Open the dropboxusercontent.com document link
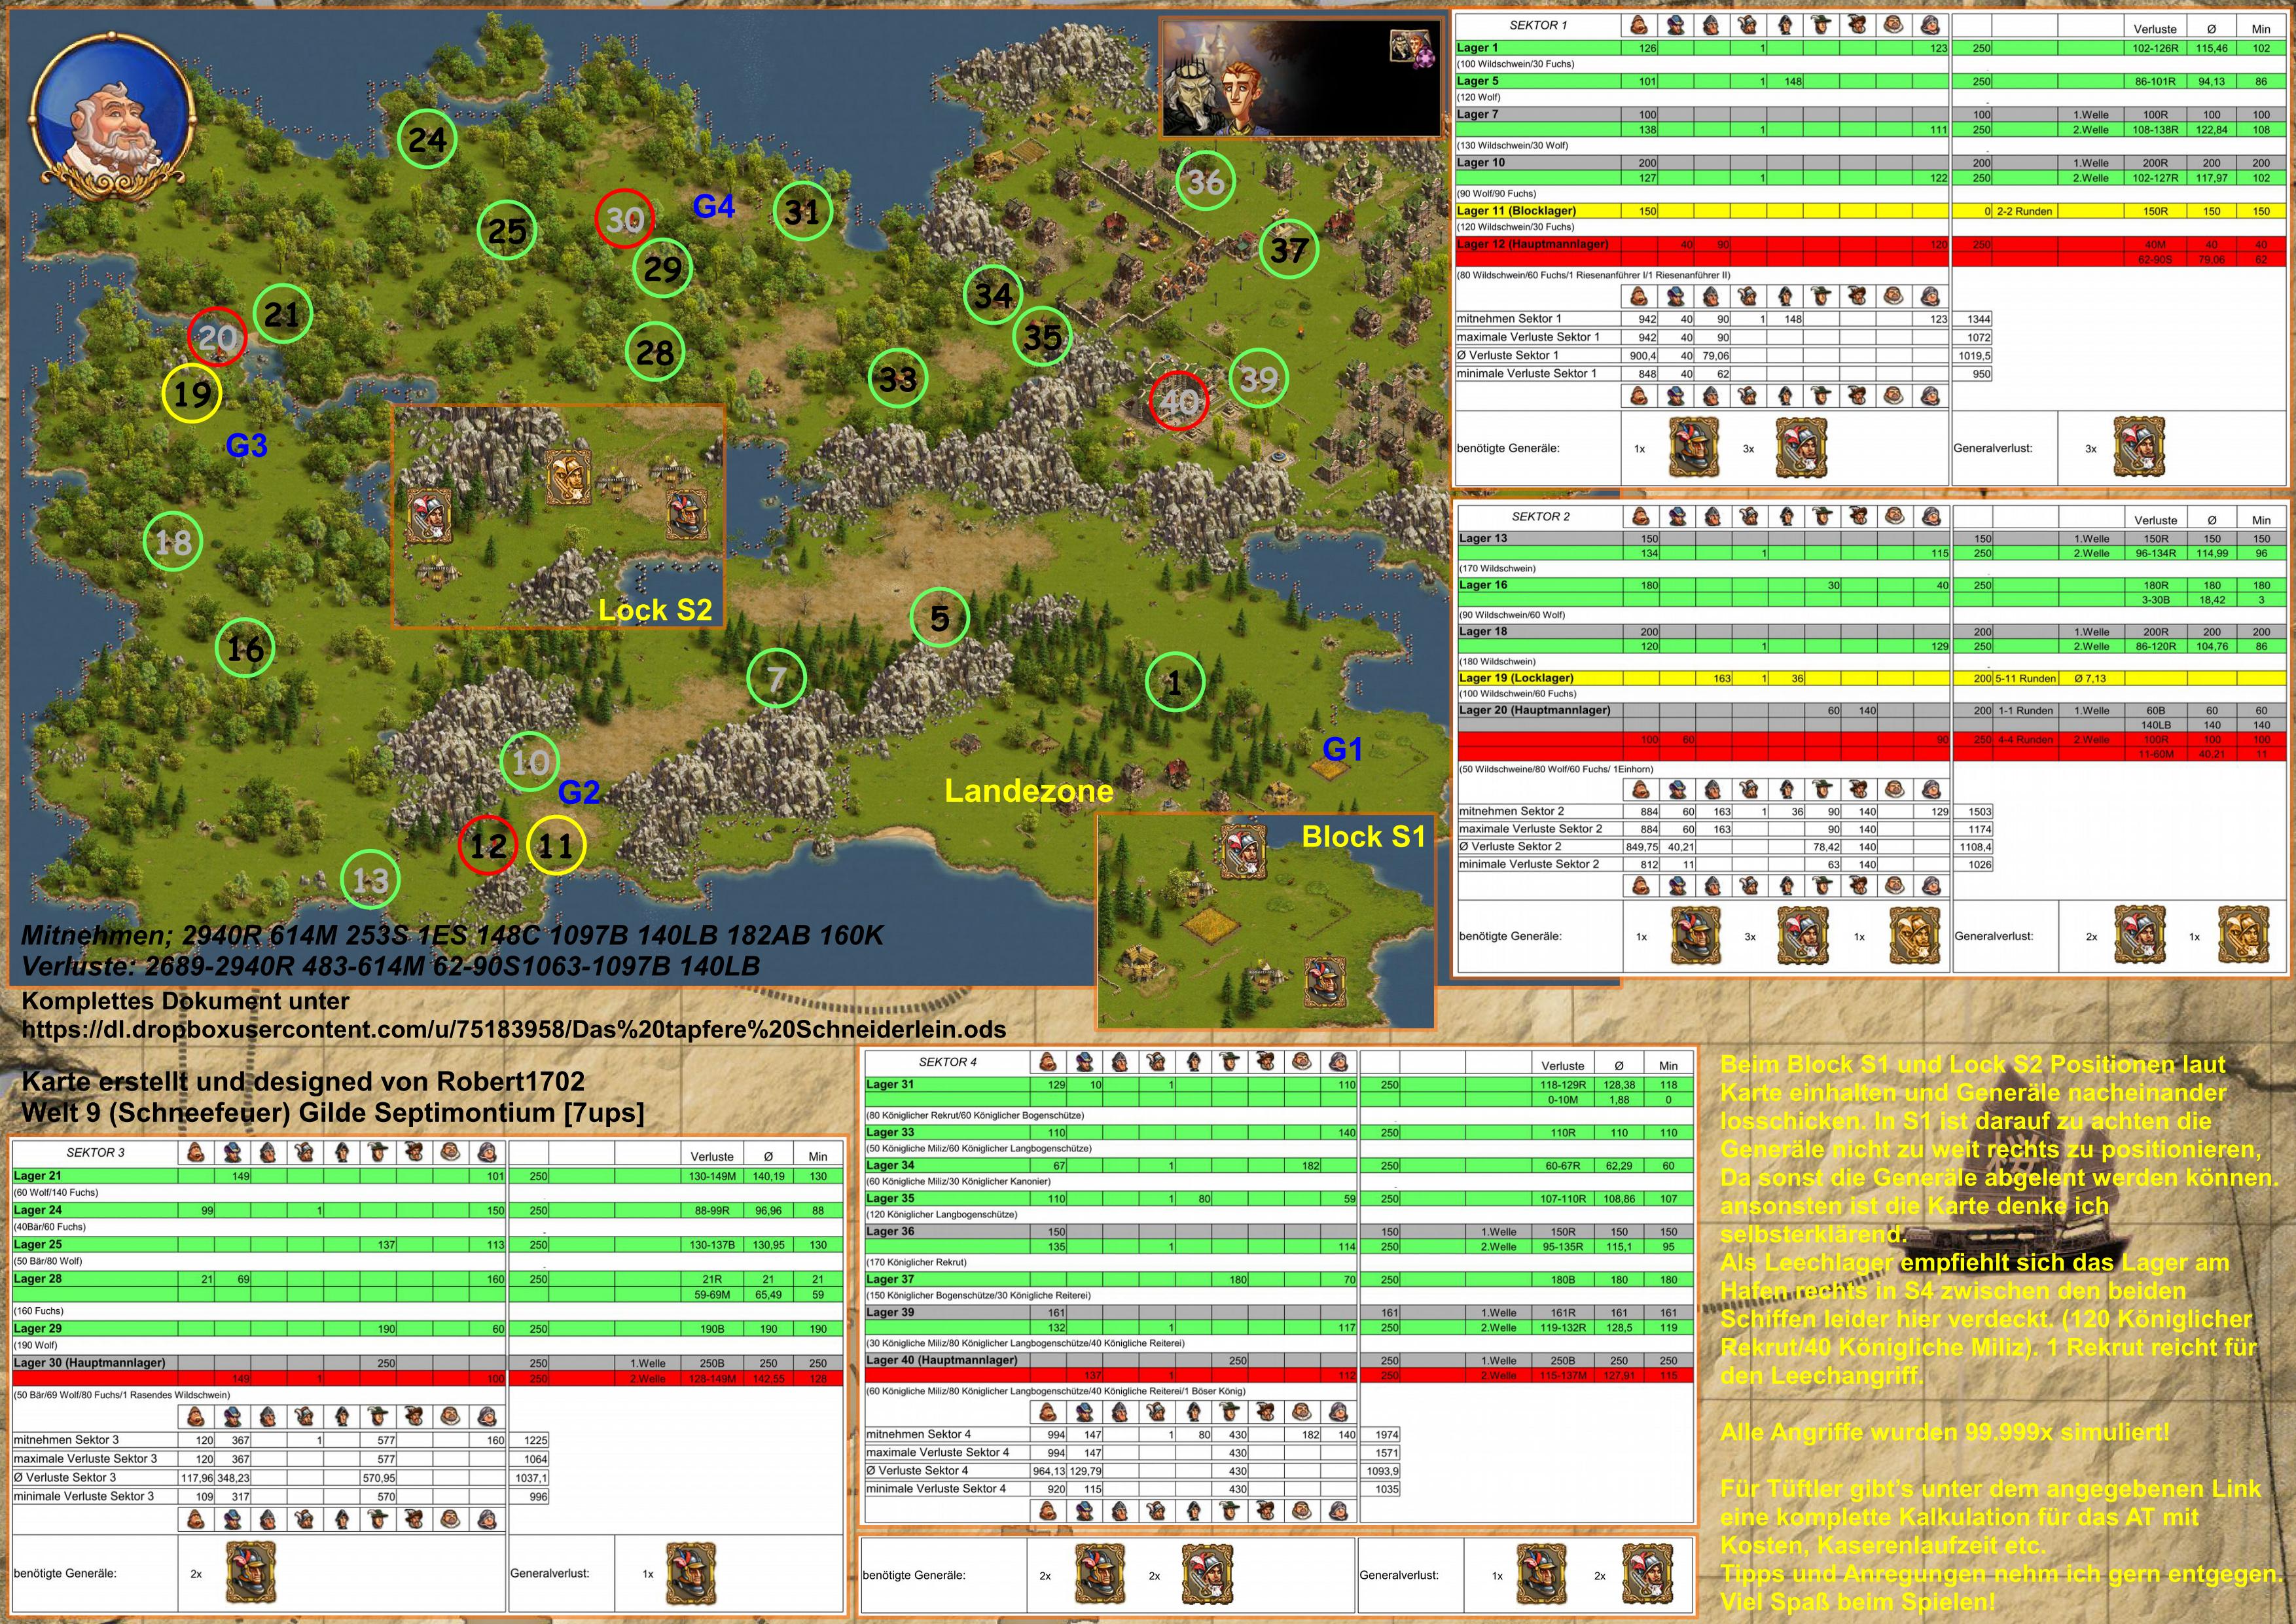The width and height of the screenshot is (2296, 1624). click(x=513, y=1029)
